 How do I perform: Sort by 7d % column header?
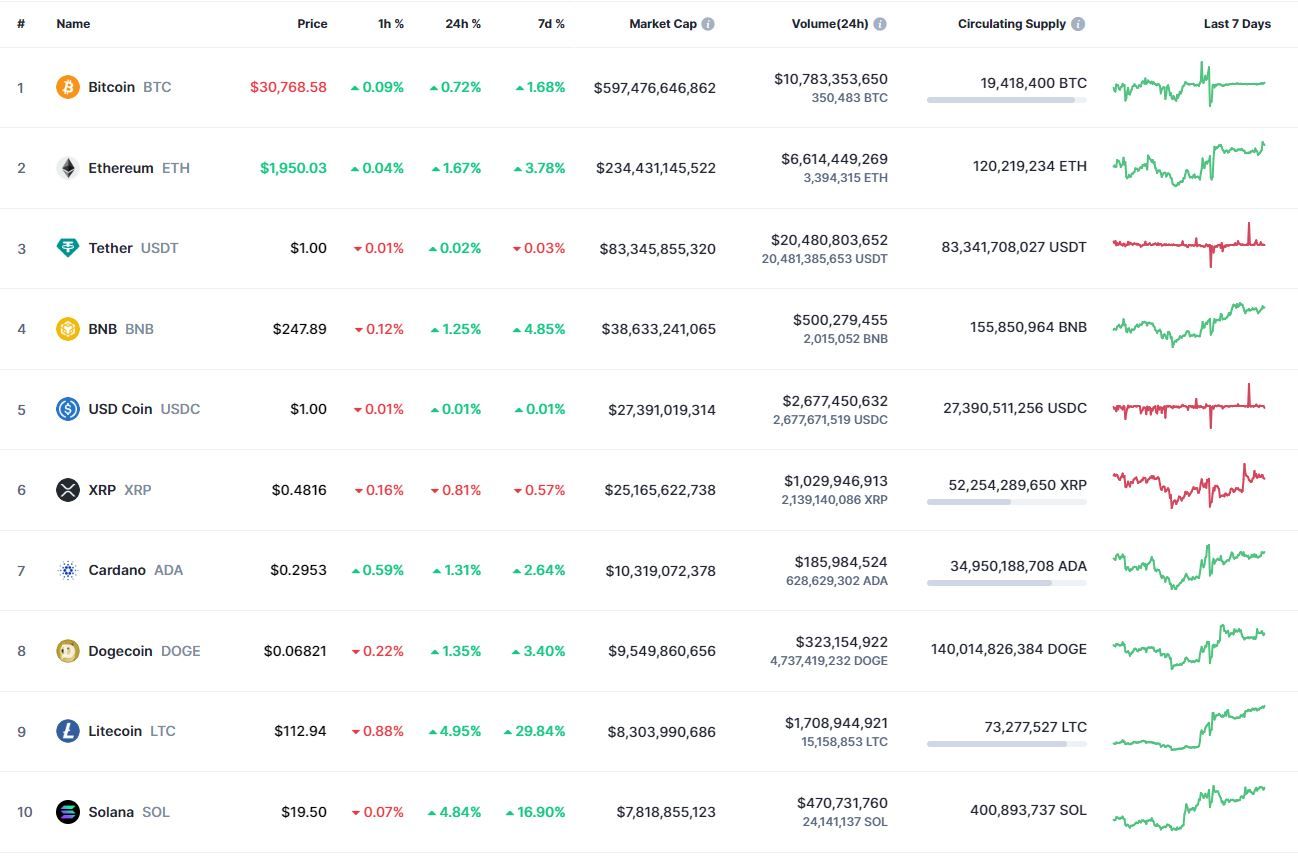click(x=551, y=24)
